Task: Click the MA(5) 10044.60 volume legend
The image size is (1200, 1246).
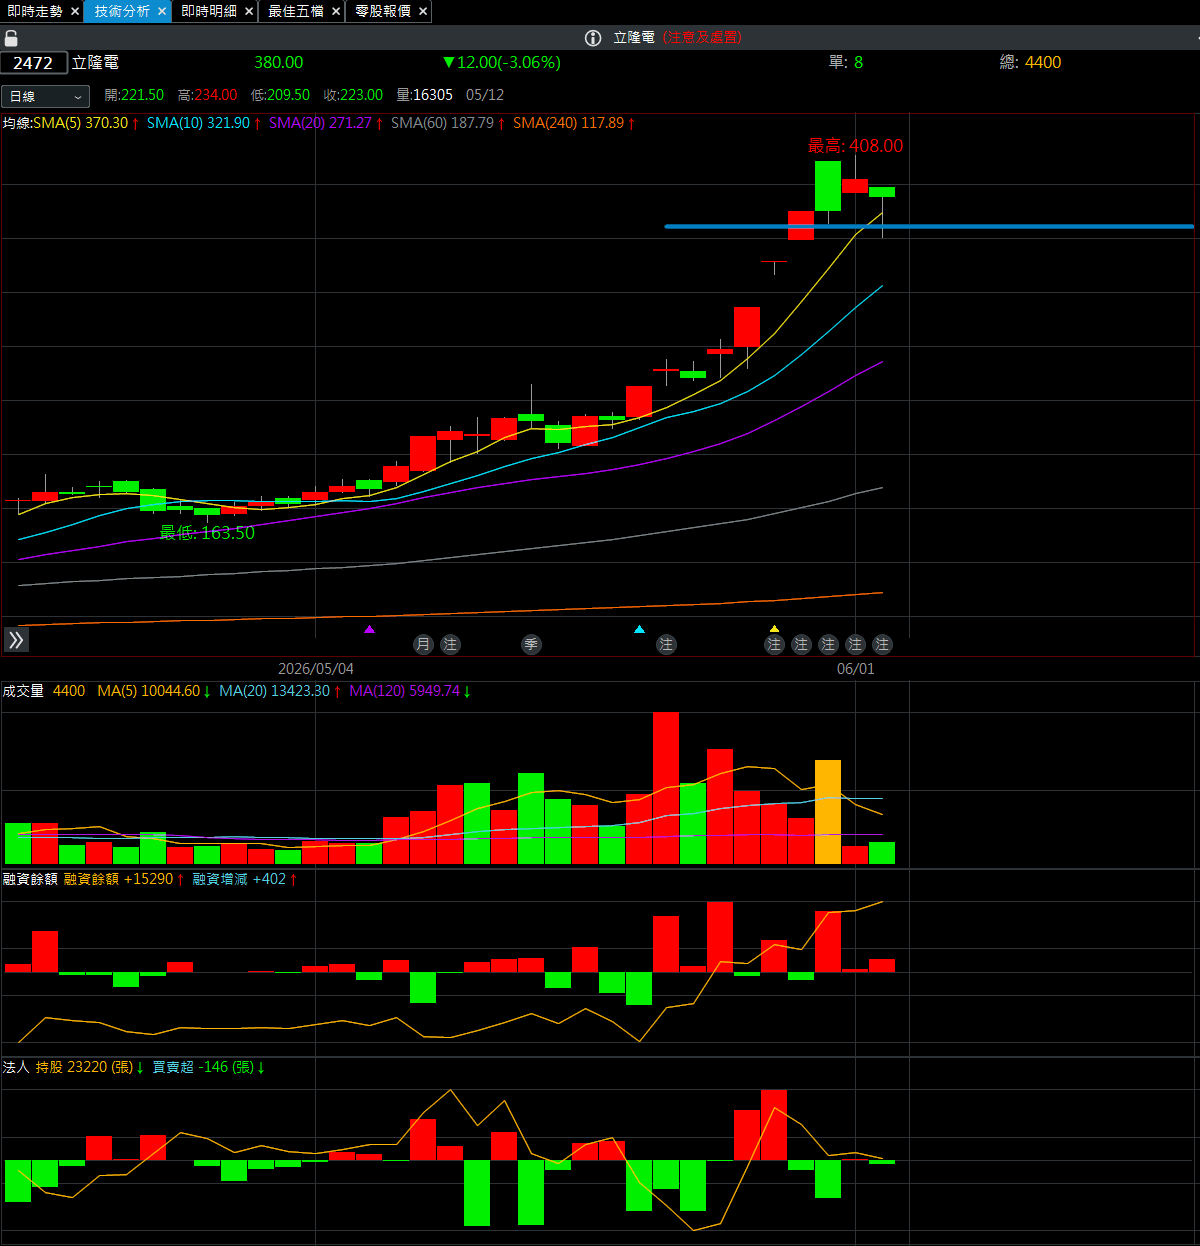Action: [154, 691]
